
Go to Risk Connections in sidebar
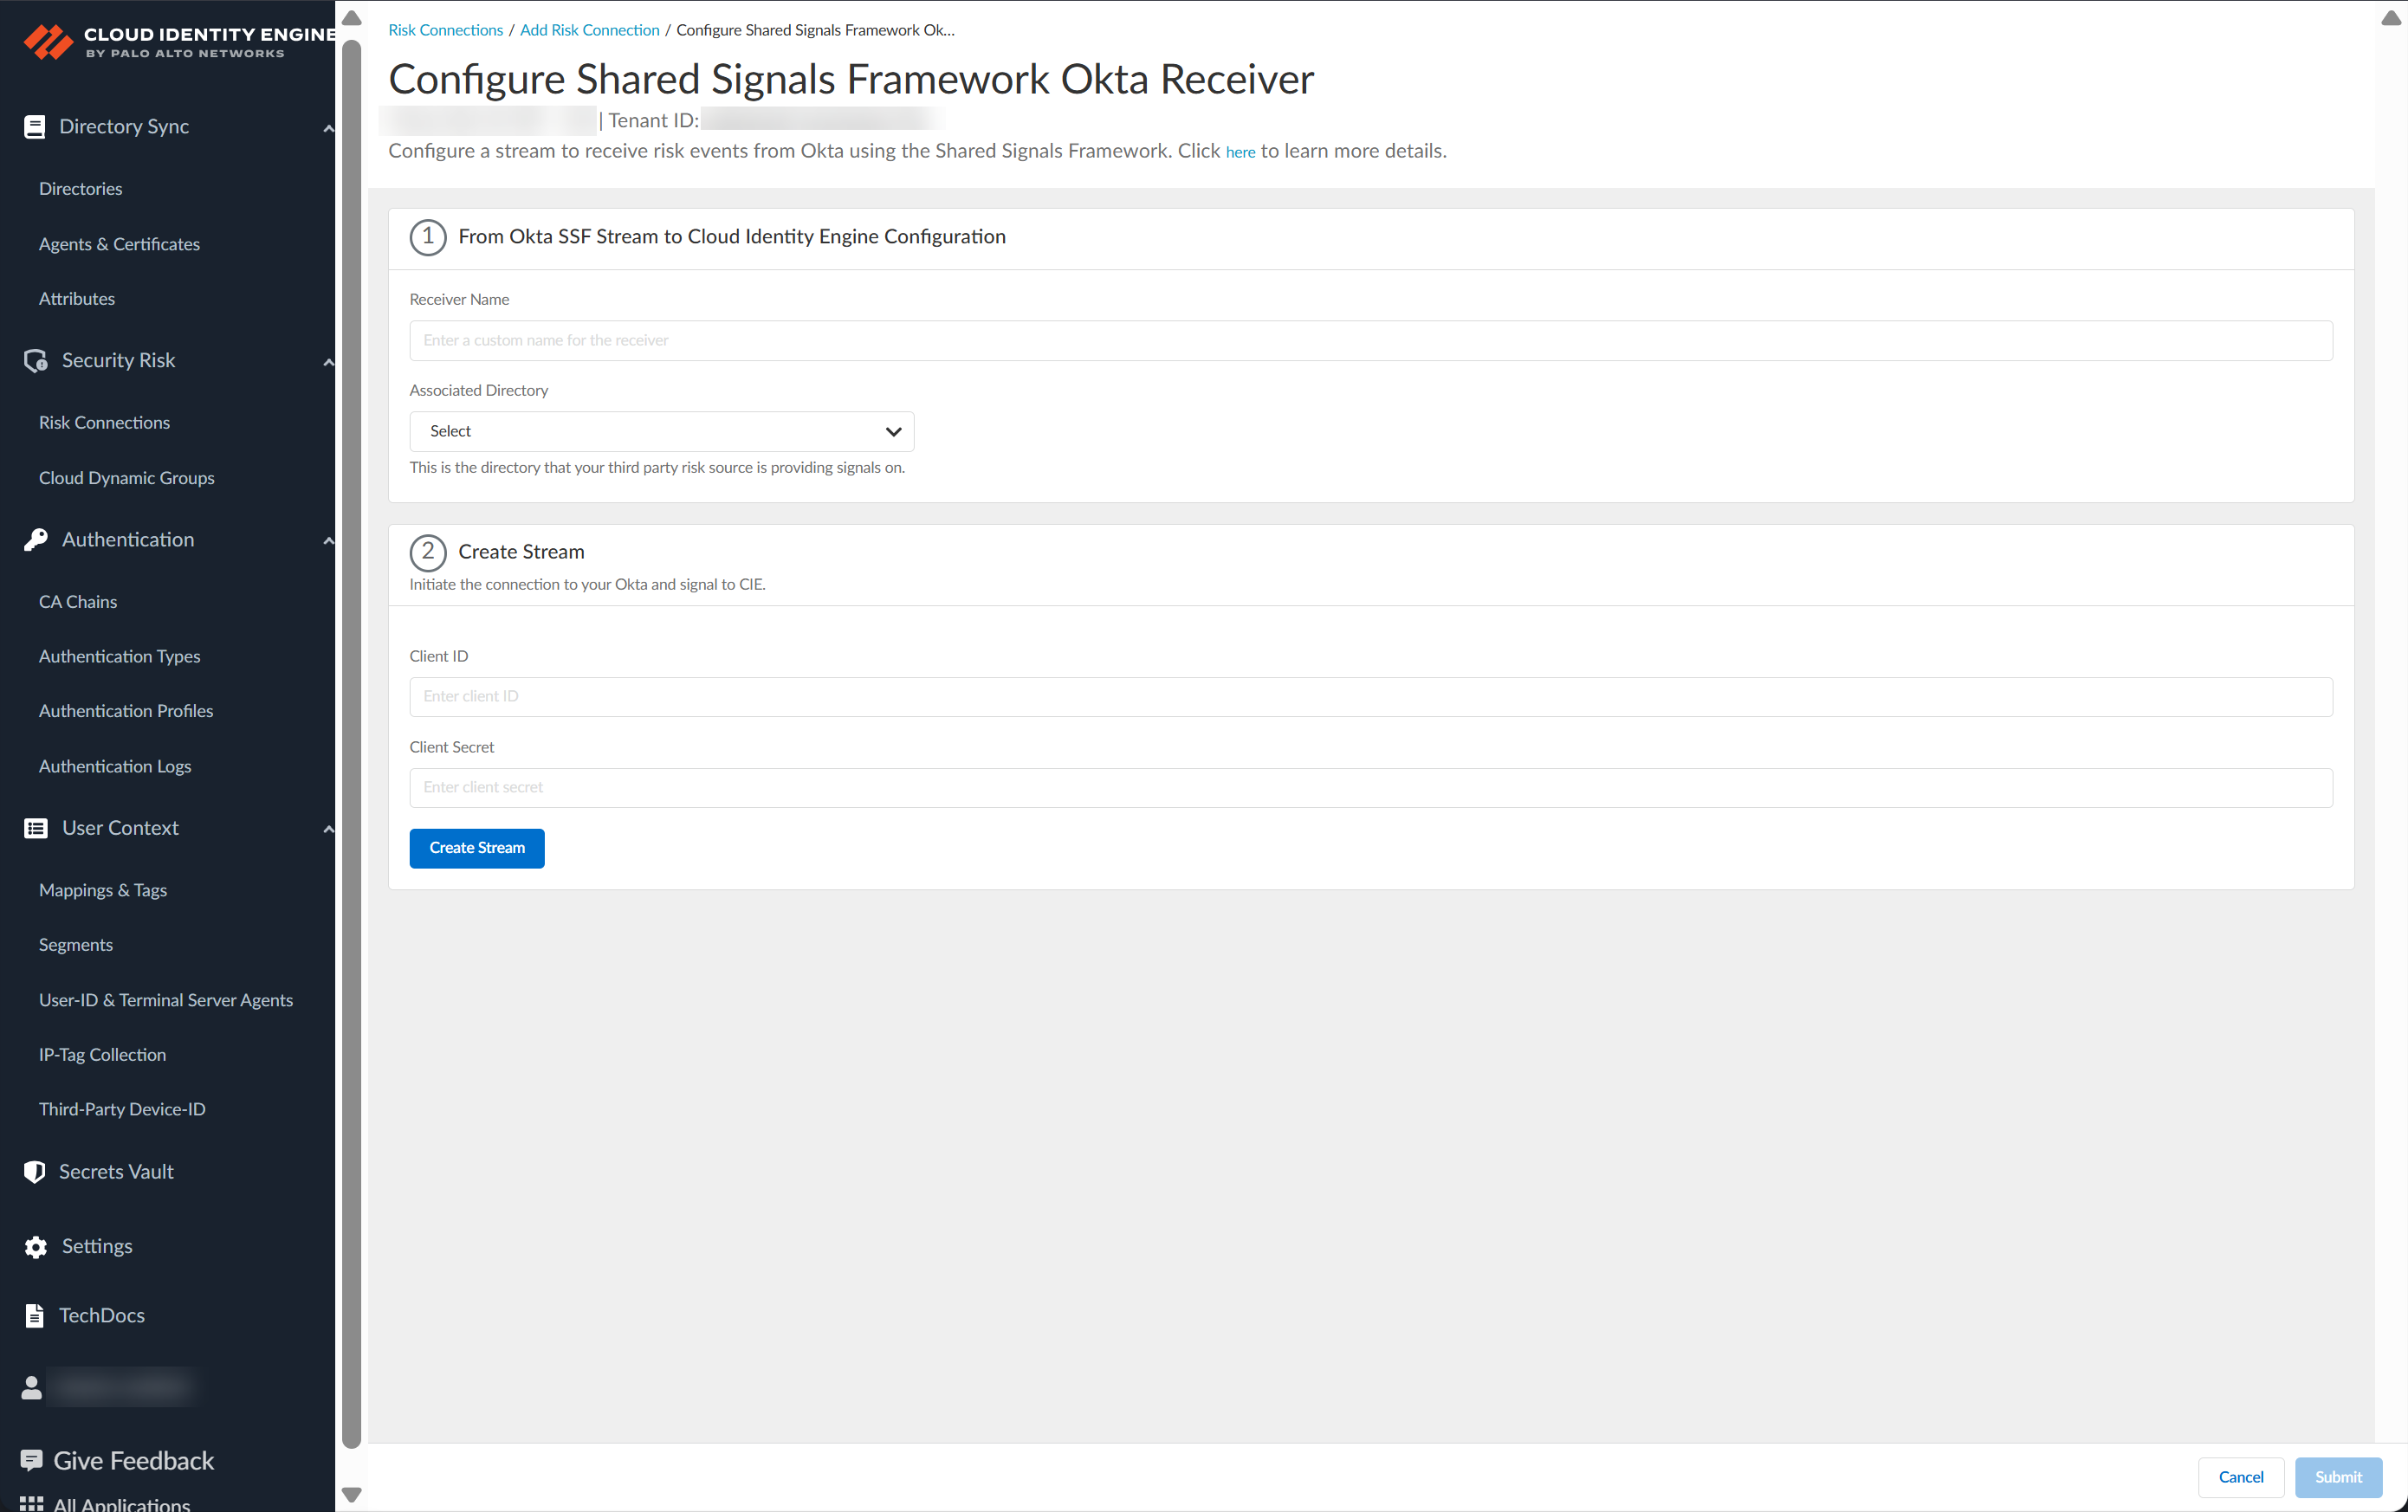pyautogui.click(x=104, y=422)
